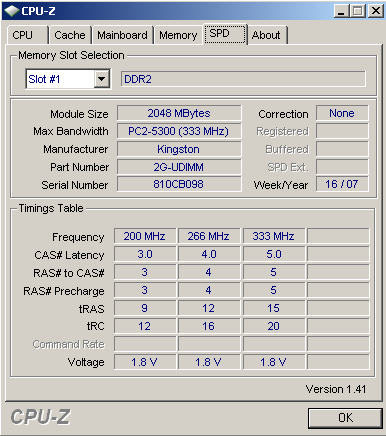Image resolution: width=386 pixels, height=436 pixels.
Task: Switch to the CPU tab
Action: (27, 35)
